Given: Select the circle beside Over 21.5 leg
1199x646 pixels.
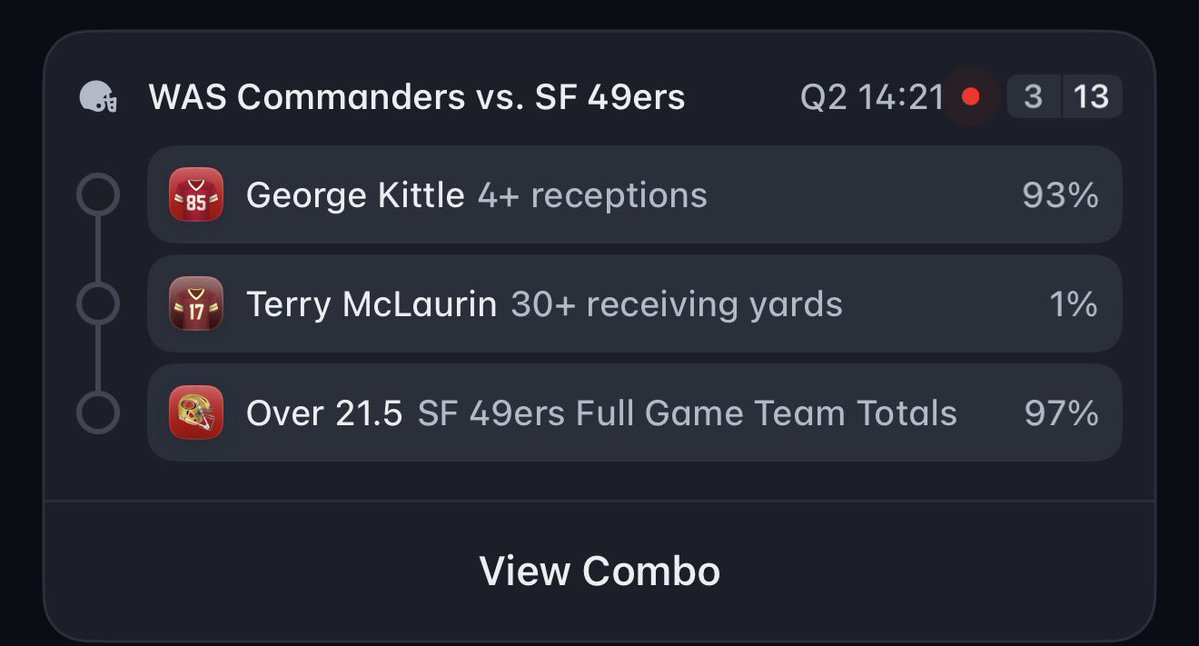Looking at the screenshot, I should coord(98,413).
